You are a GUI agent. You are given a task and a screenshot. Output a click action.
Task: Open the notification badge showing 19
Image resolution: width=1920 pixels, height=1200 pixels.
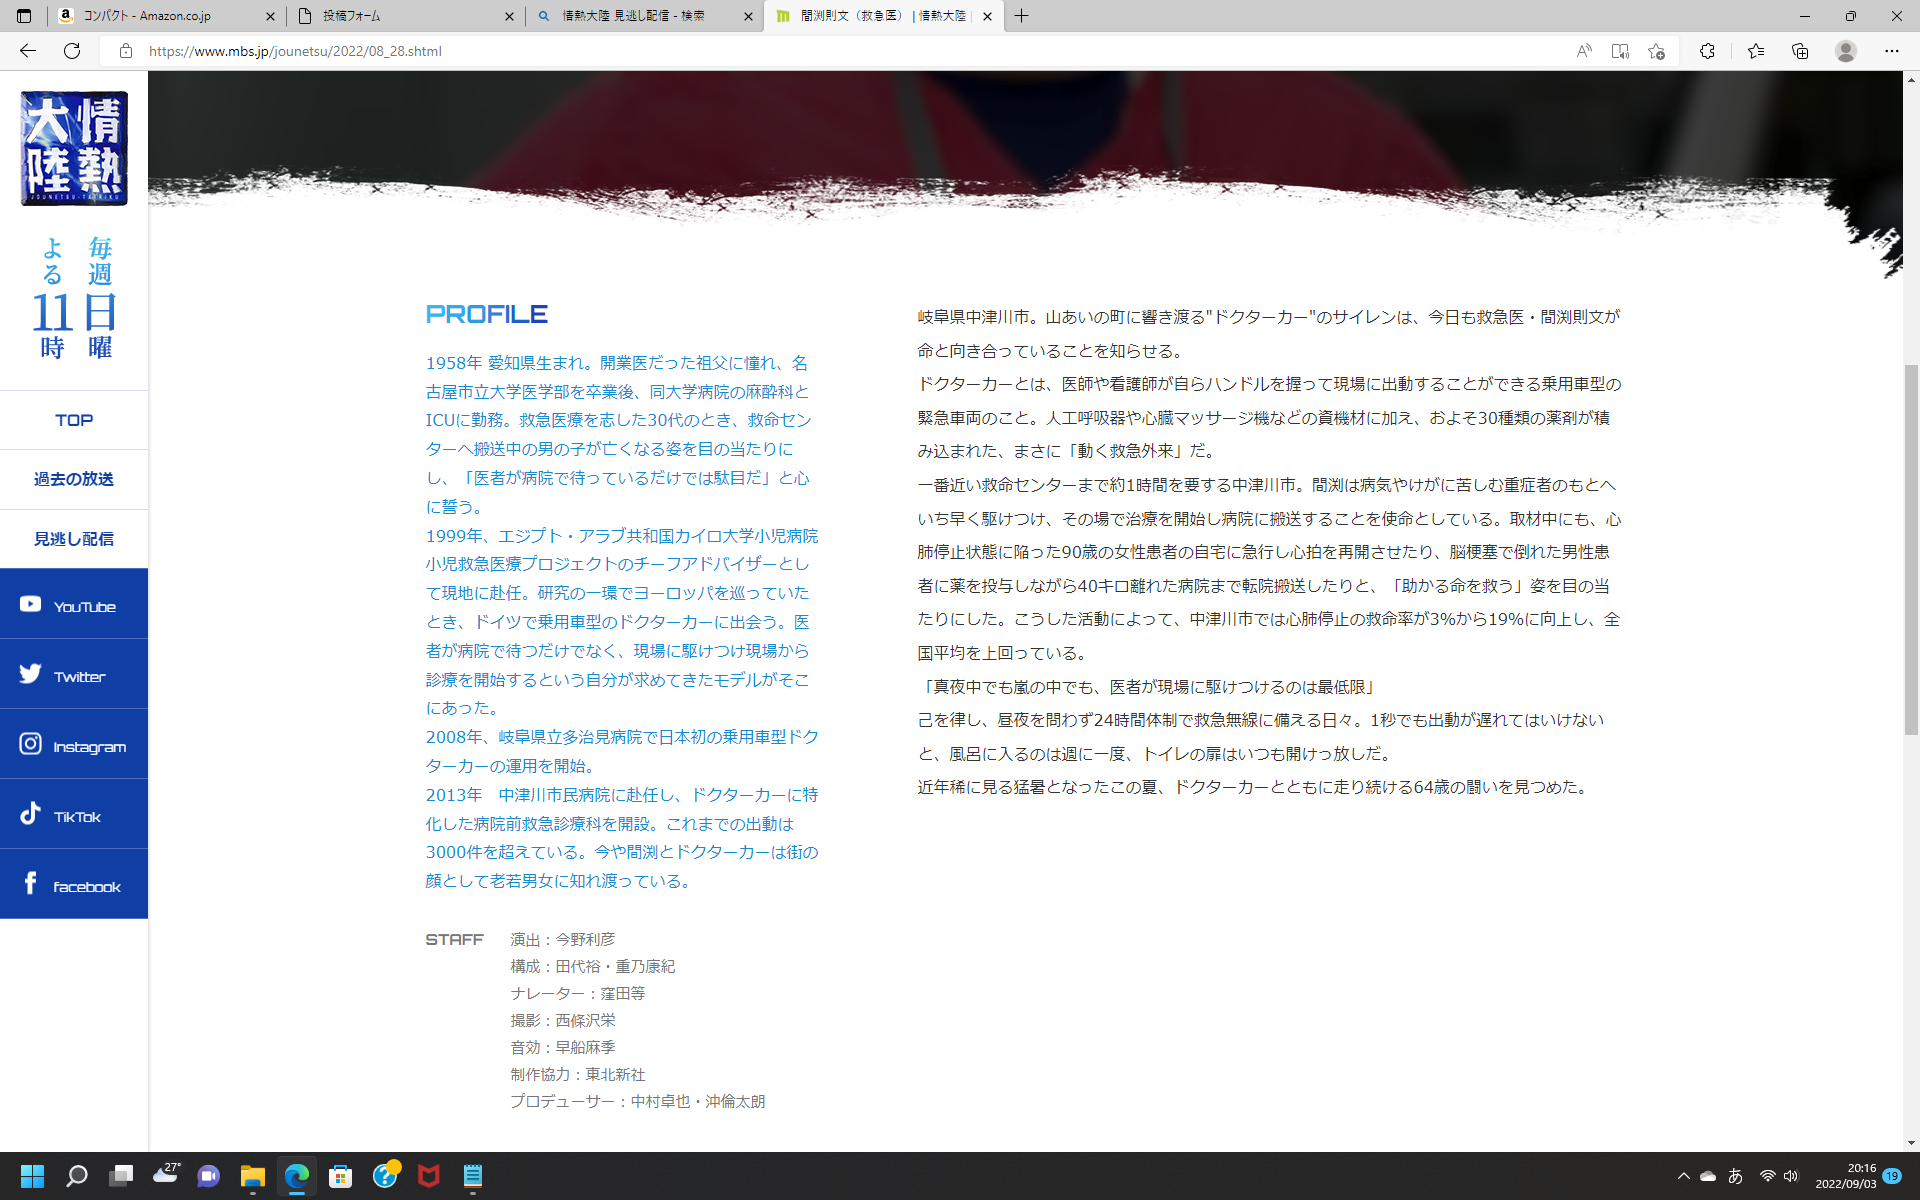tap(1892, 1176)
